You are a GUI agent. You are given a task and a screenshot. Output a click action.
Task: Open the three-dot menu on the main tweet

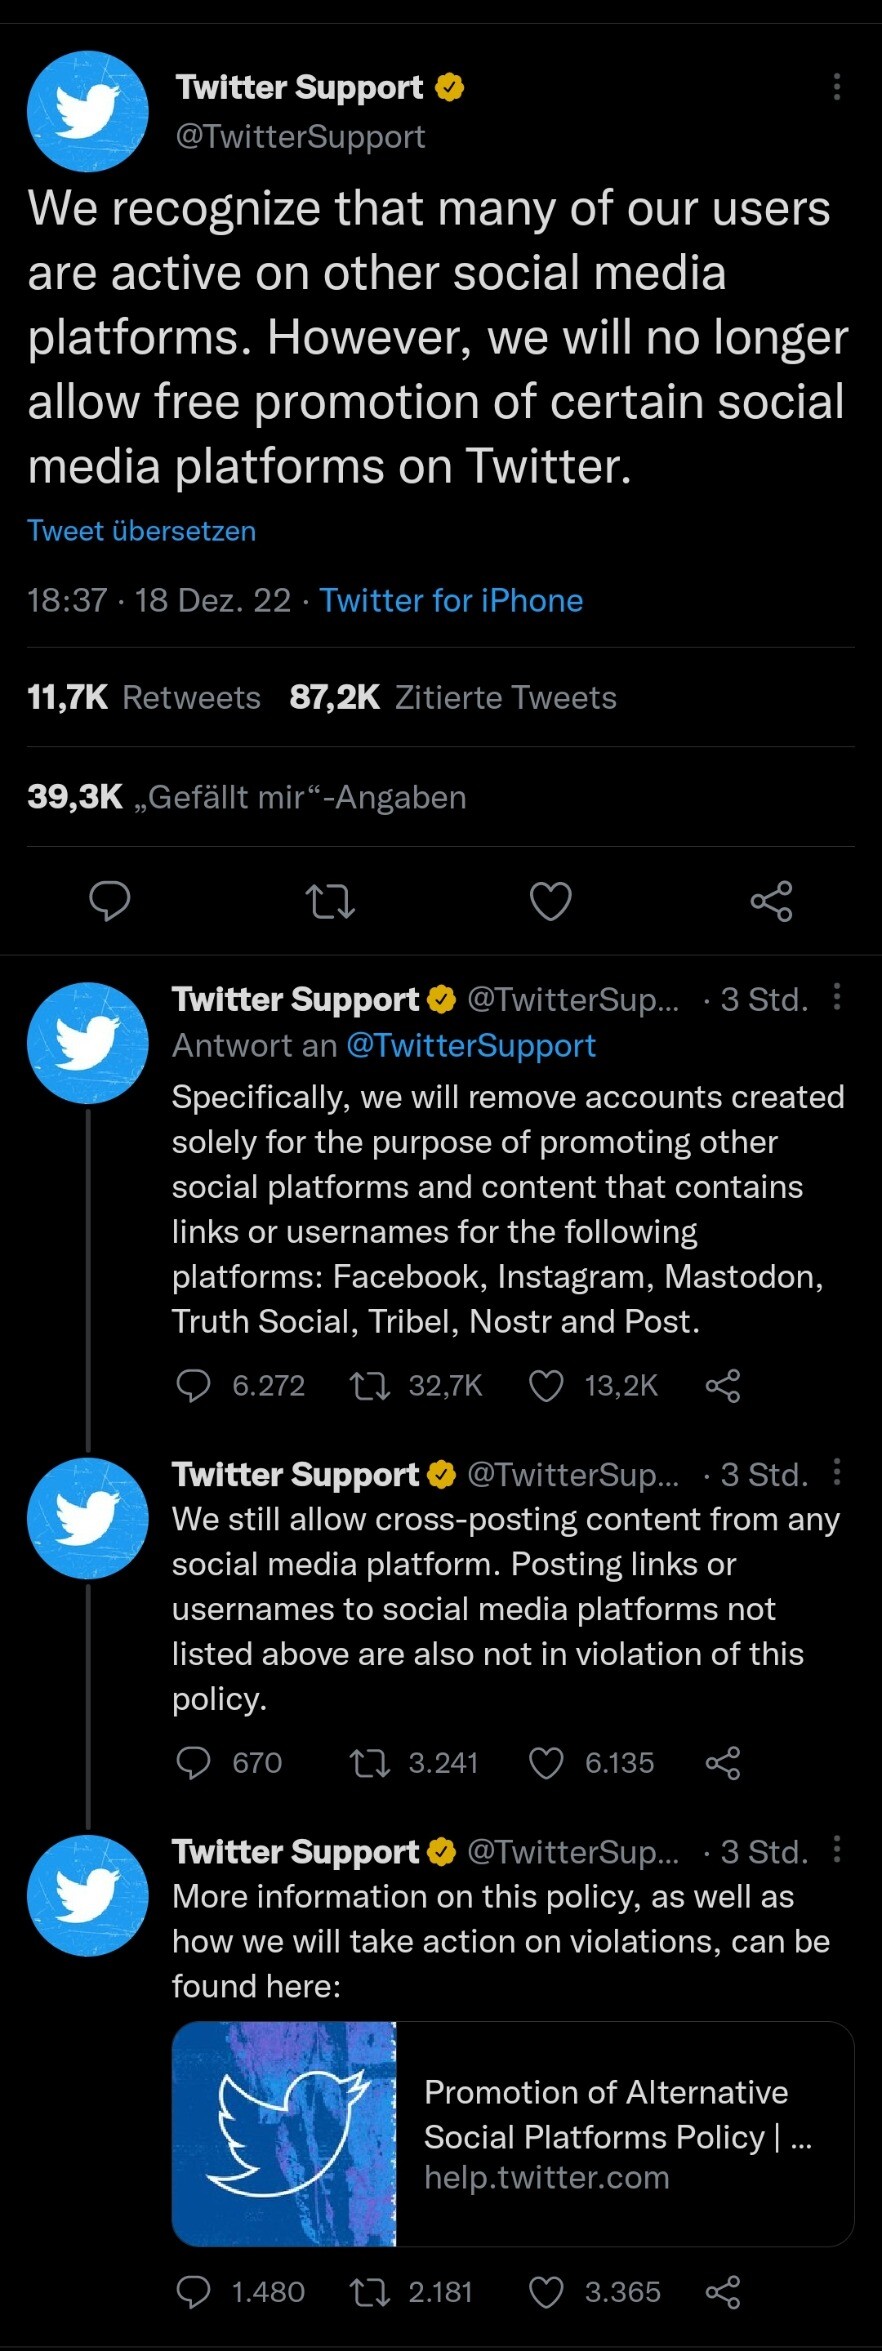tap(836, 87)
